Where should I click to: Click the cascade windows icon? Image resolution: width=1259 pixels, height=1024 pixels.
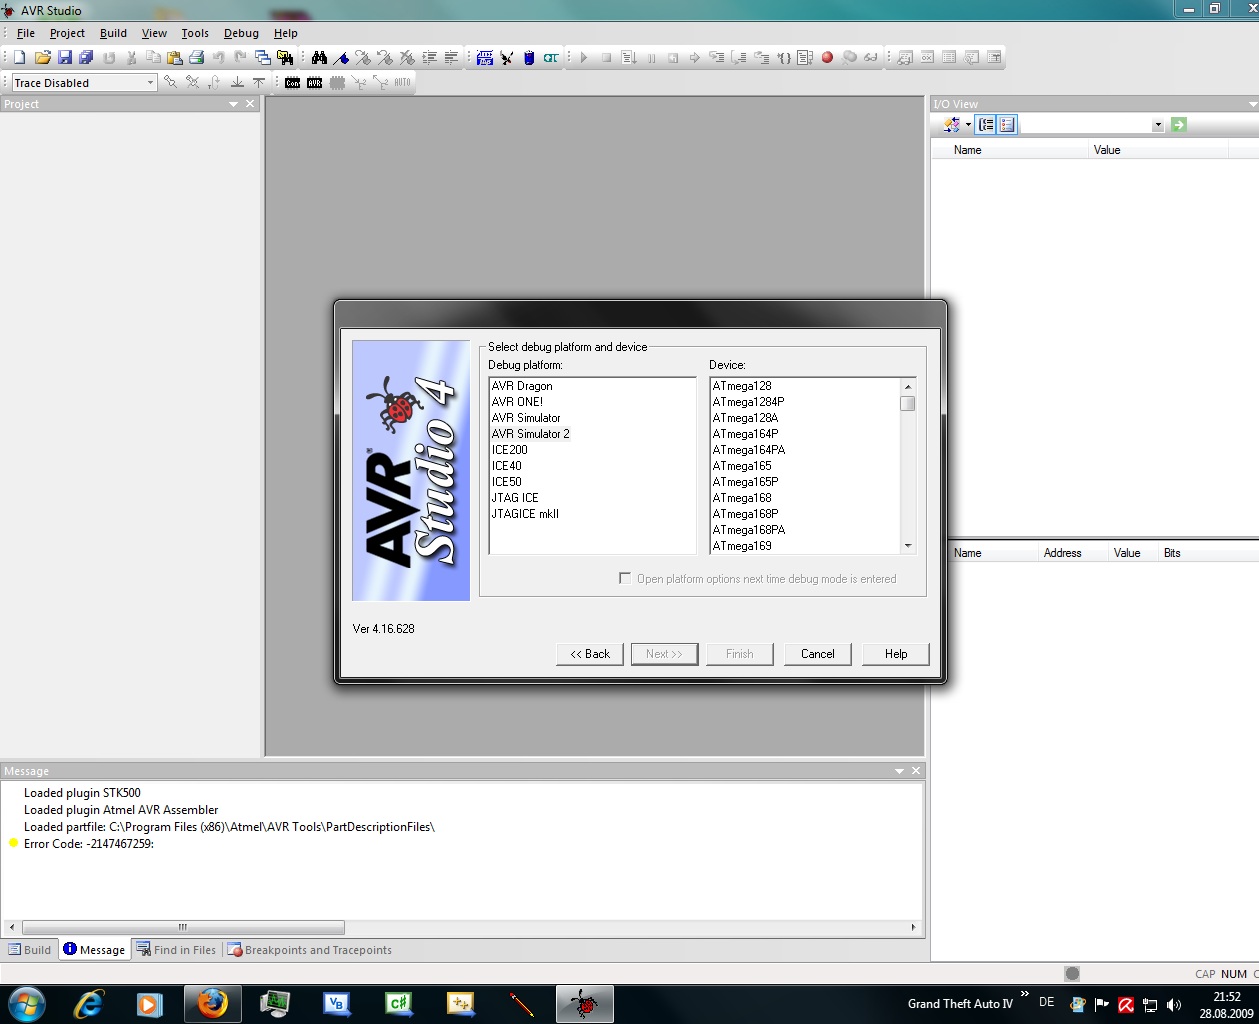pyautogui.click(x=262, y=58)
